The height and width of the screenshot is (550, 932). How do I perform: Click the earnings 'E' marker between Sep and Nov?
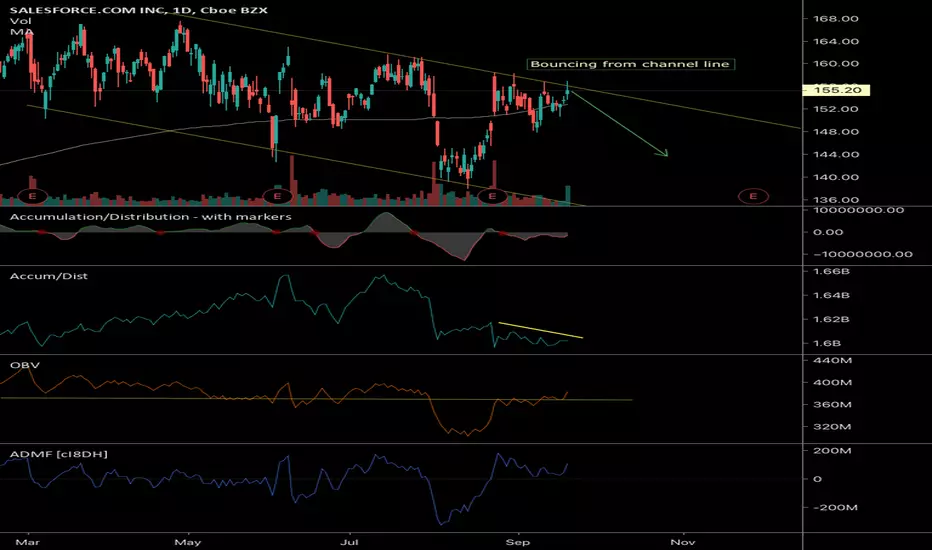click(x=753, y=196)
